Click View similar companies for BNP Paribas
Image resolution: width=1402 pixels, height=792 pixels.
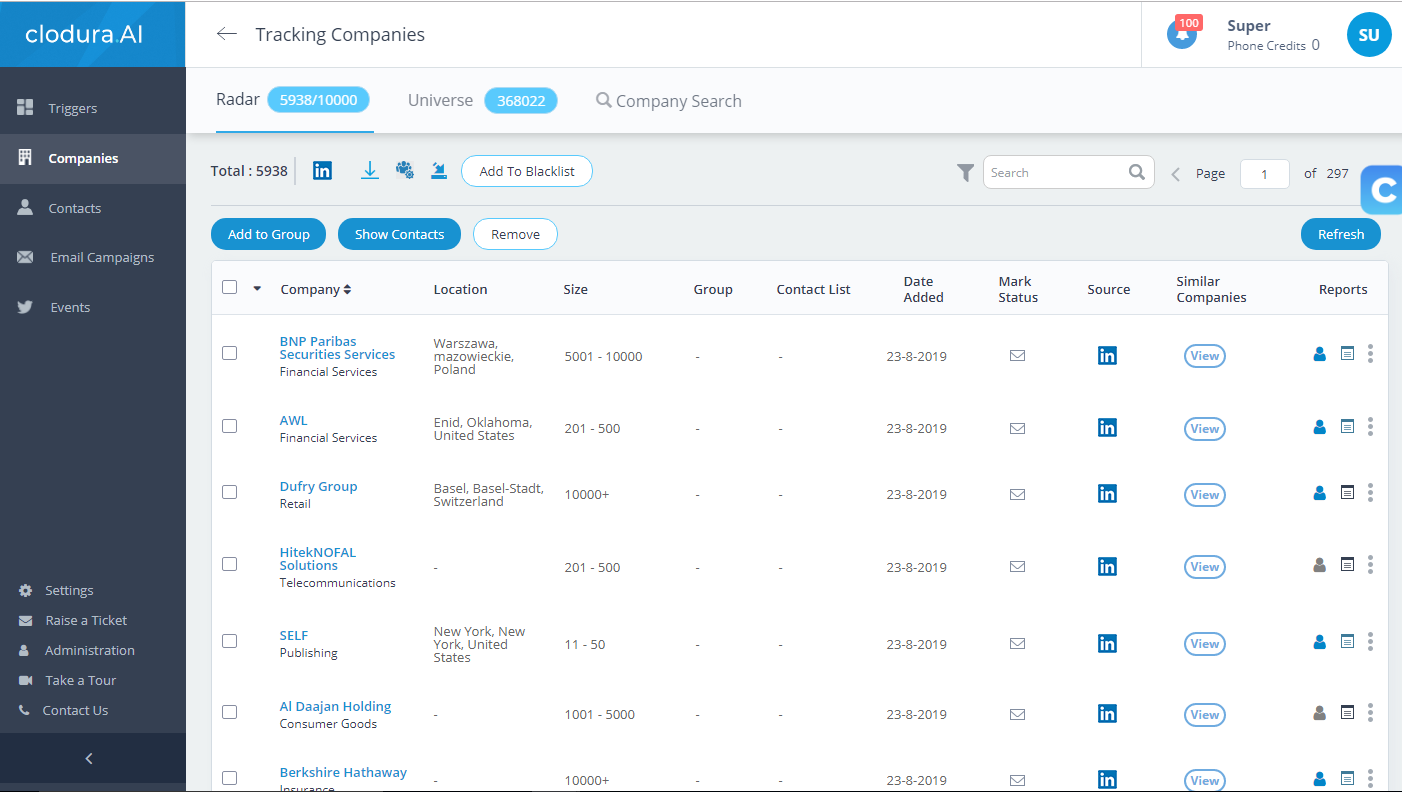(1205, 356)
